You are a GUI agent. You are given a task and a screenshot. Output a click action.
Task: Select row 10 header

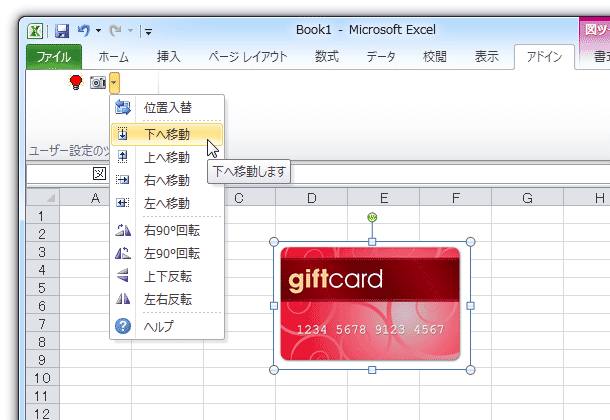point(42,378)
